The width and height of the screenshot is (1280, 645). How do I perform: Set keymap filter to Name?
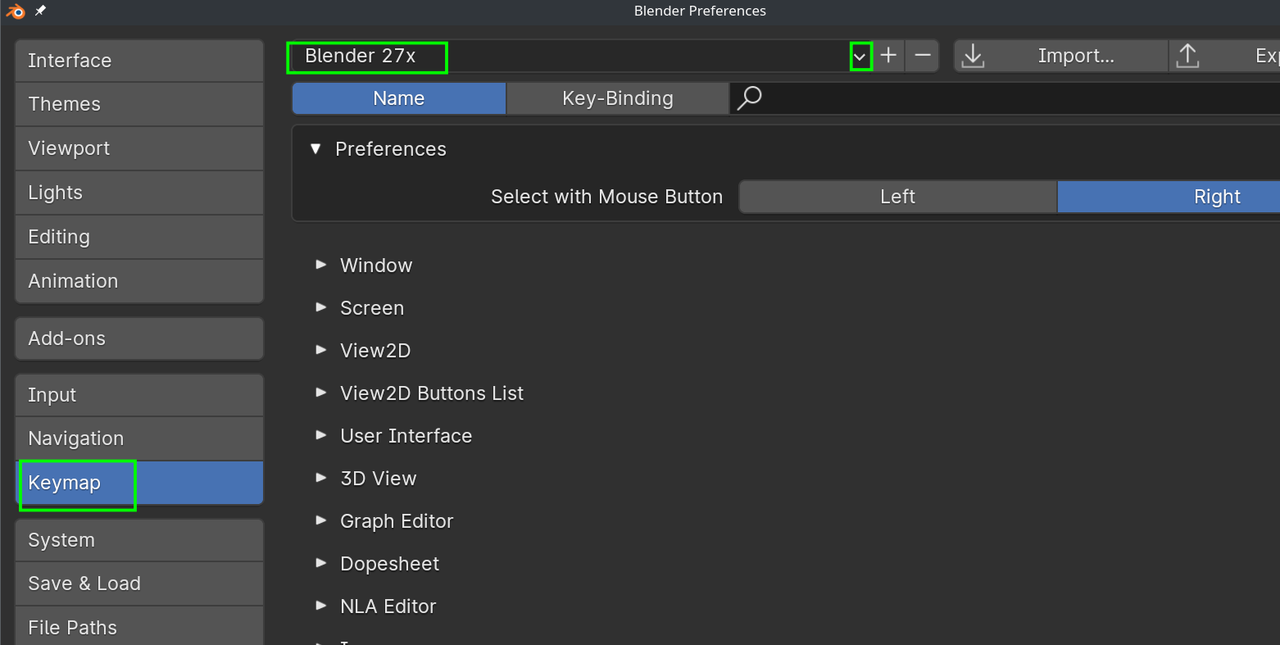[398, 98]
